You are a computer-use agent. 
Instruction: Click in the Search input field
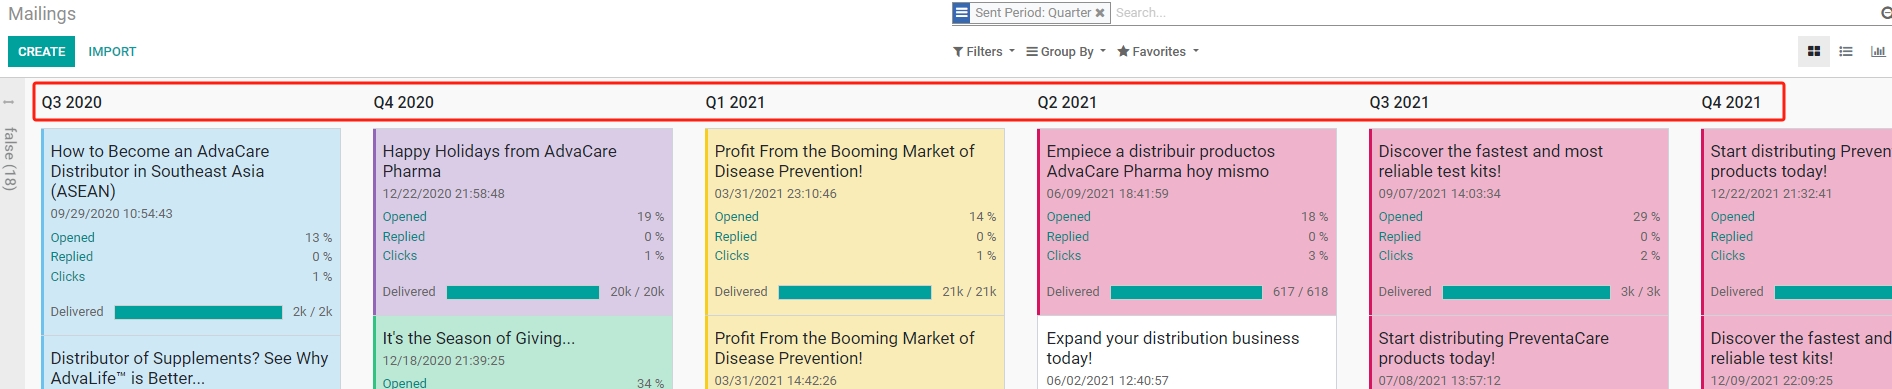coord(1495,13)
